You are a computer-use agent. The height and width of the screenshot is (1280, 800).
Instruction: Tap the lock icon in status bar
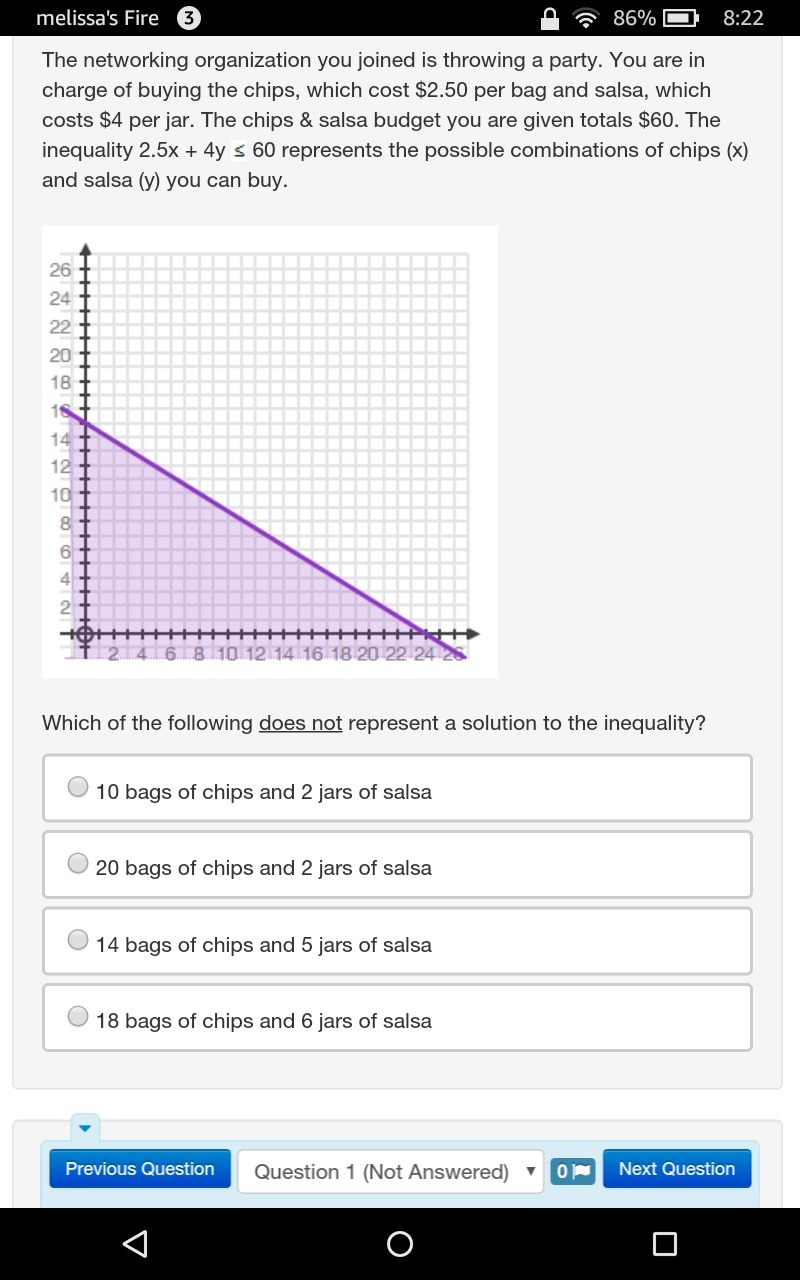(549, 18)
